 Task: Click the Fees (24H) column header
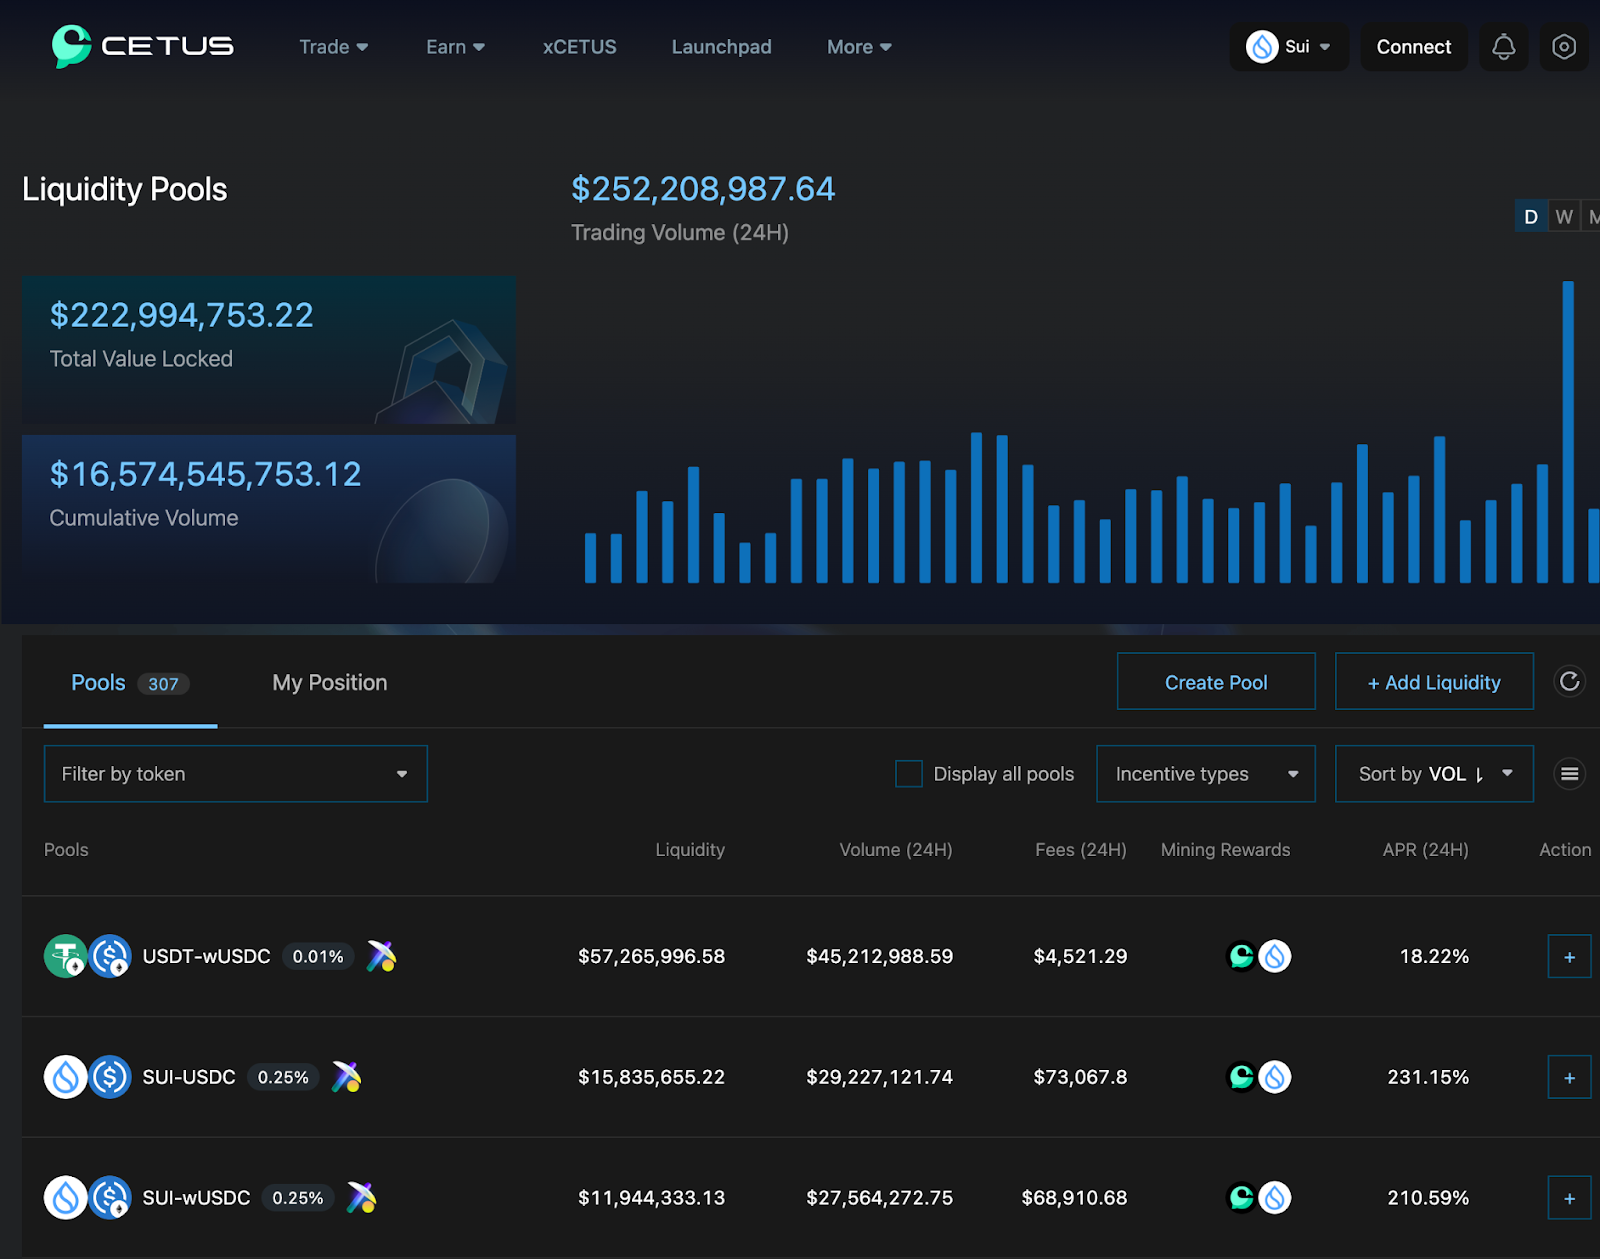coord(1080,849)
